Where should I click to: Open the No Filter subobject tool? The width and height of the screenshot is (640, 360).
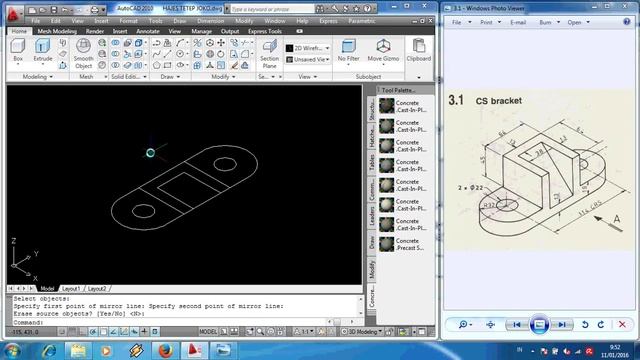348,51
